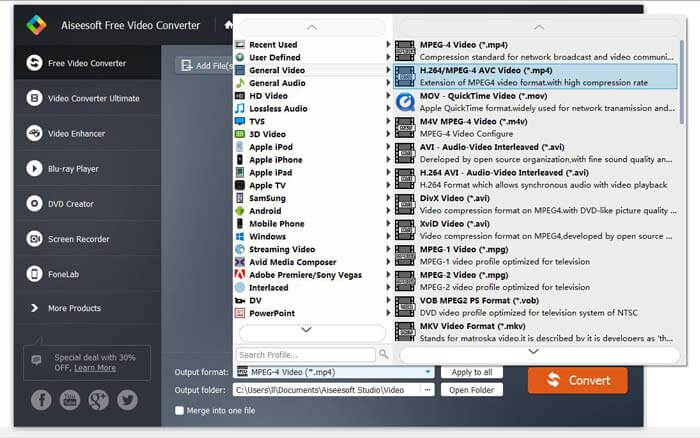Click the TVS monitor icon

click(240, 121)
